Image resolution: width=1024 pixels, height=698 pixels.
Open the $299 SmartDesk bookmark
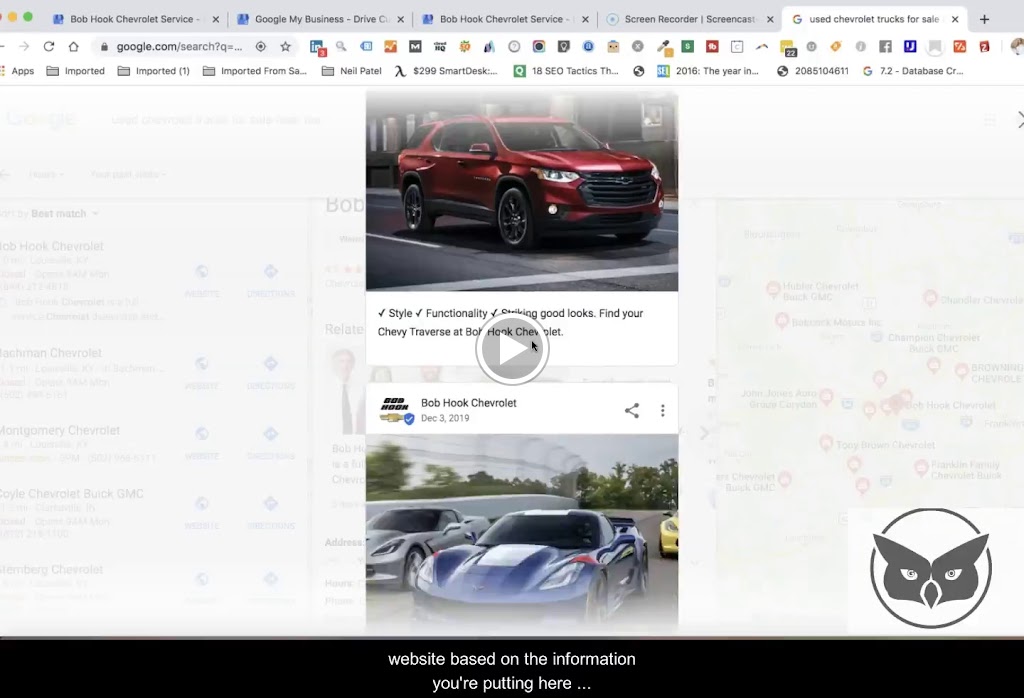coord(446,71)
